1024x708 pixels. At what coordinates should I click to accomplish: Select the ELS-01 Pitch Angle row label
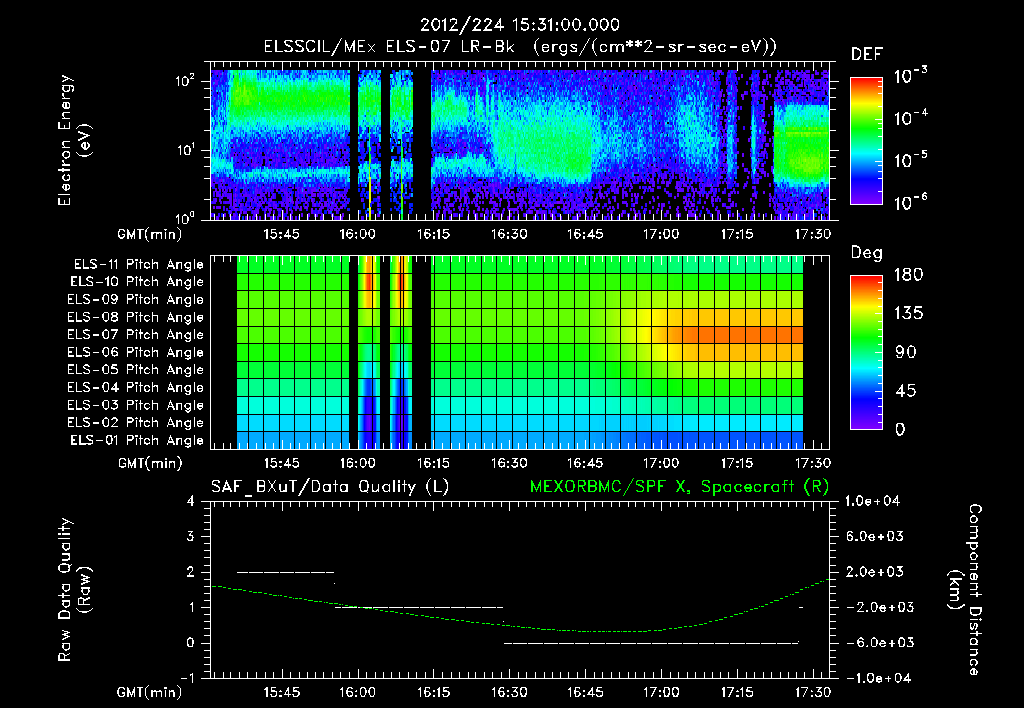pyautogui.click(x=136, y=440)
